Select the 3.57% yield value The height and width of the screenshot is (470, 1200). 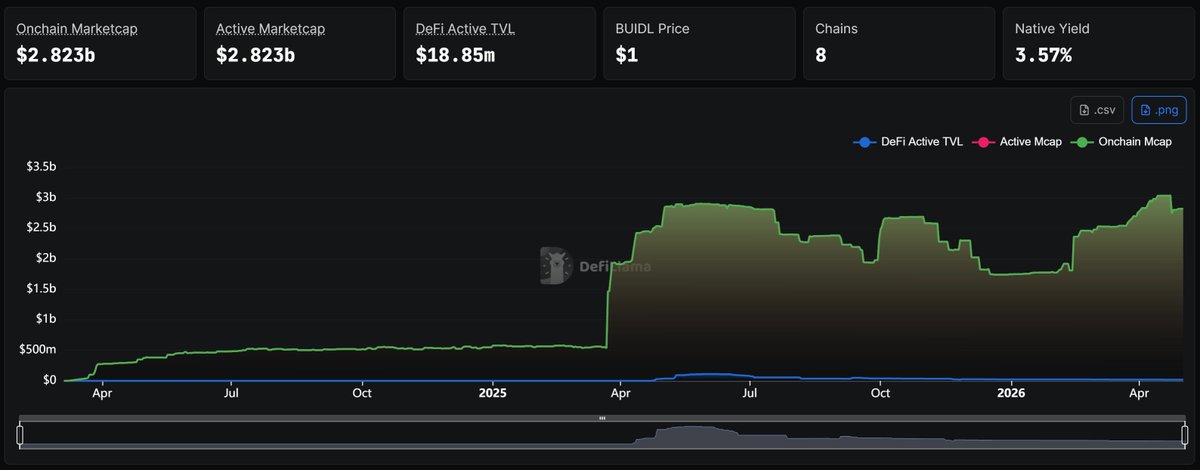coord(1043,56)
